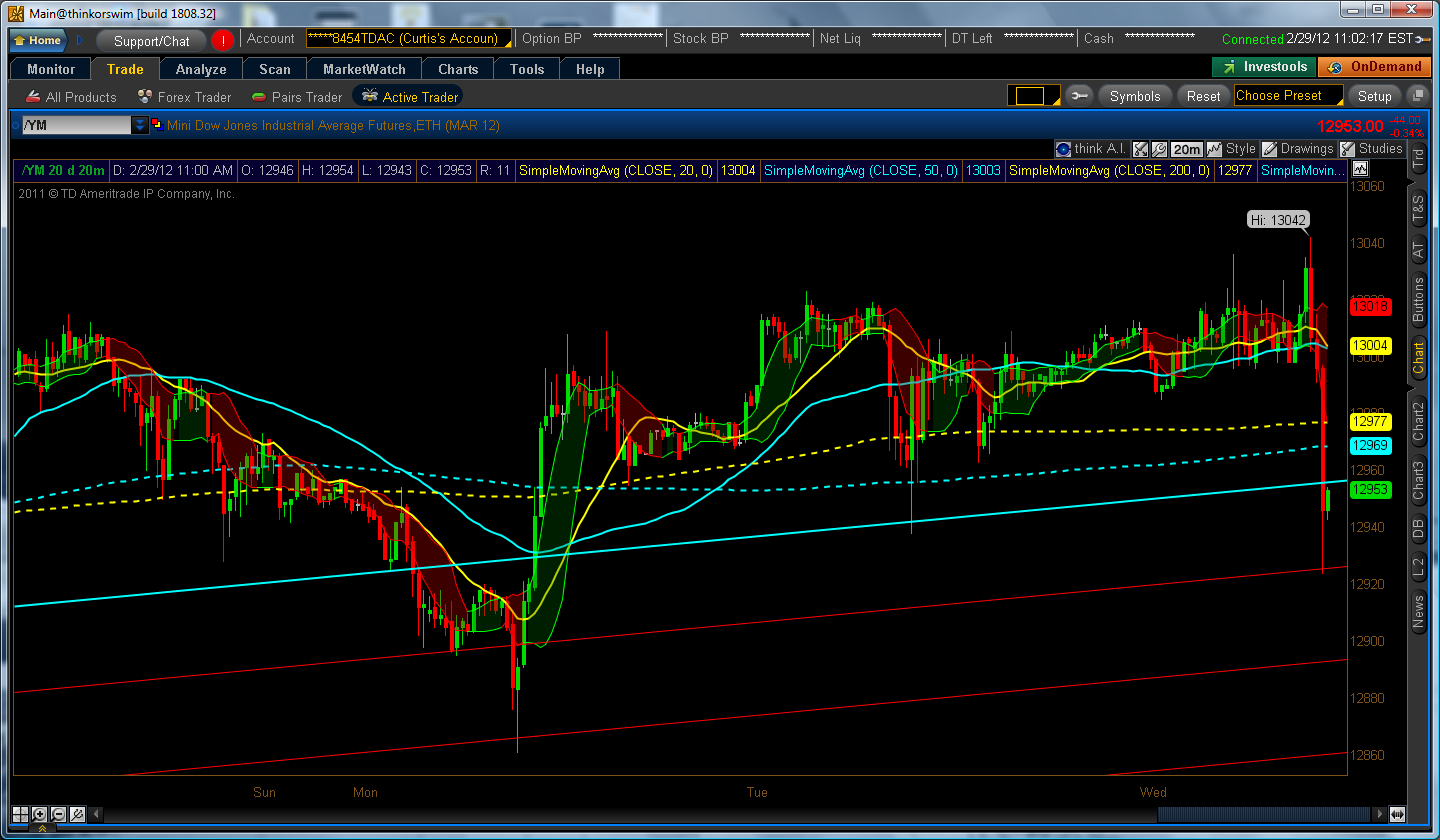Screen dimensions: 1440x840
Task: Click the Reset button
Action: point(1203,96)
